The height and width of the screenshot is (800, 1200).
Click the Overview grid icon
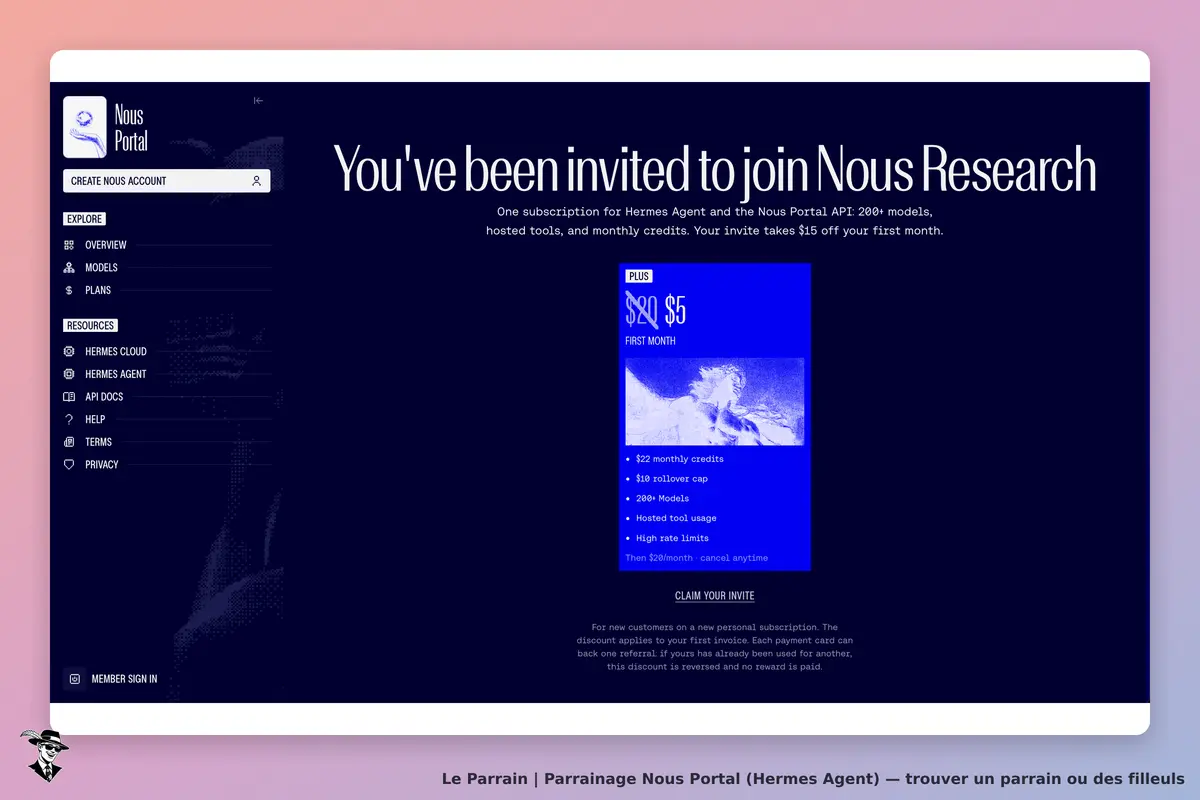coord(69,245)
